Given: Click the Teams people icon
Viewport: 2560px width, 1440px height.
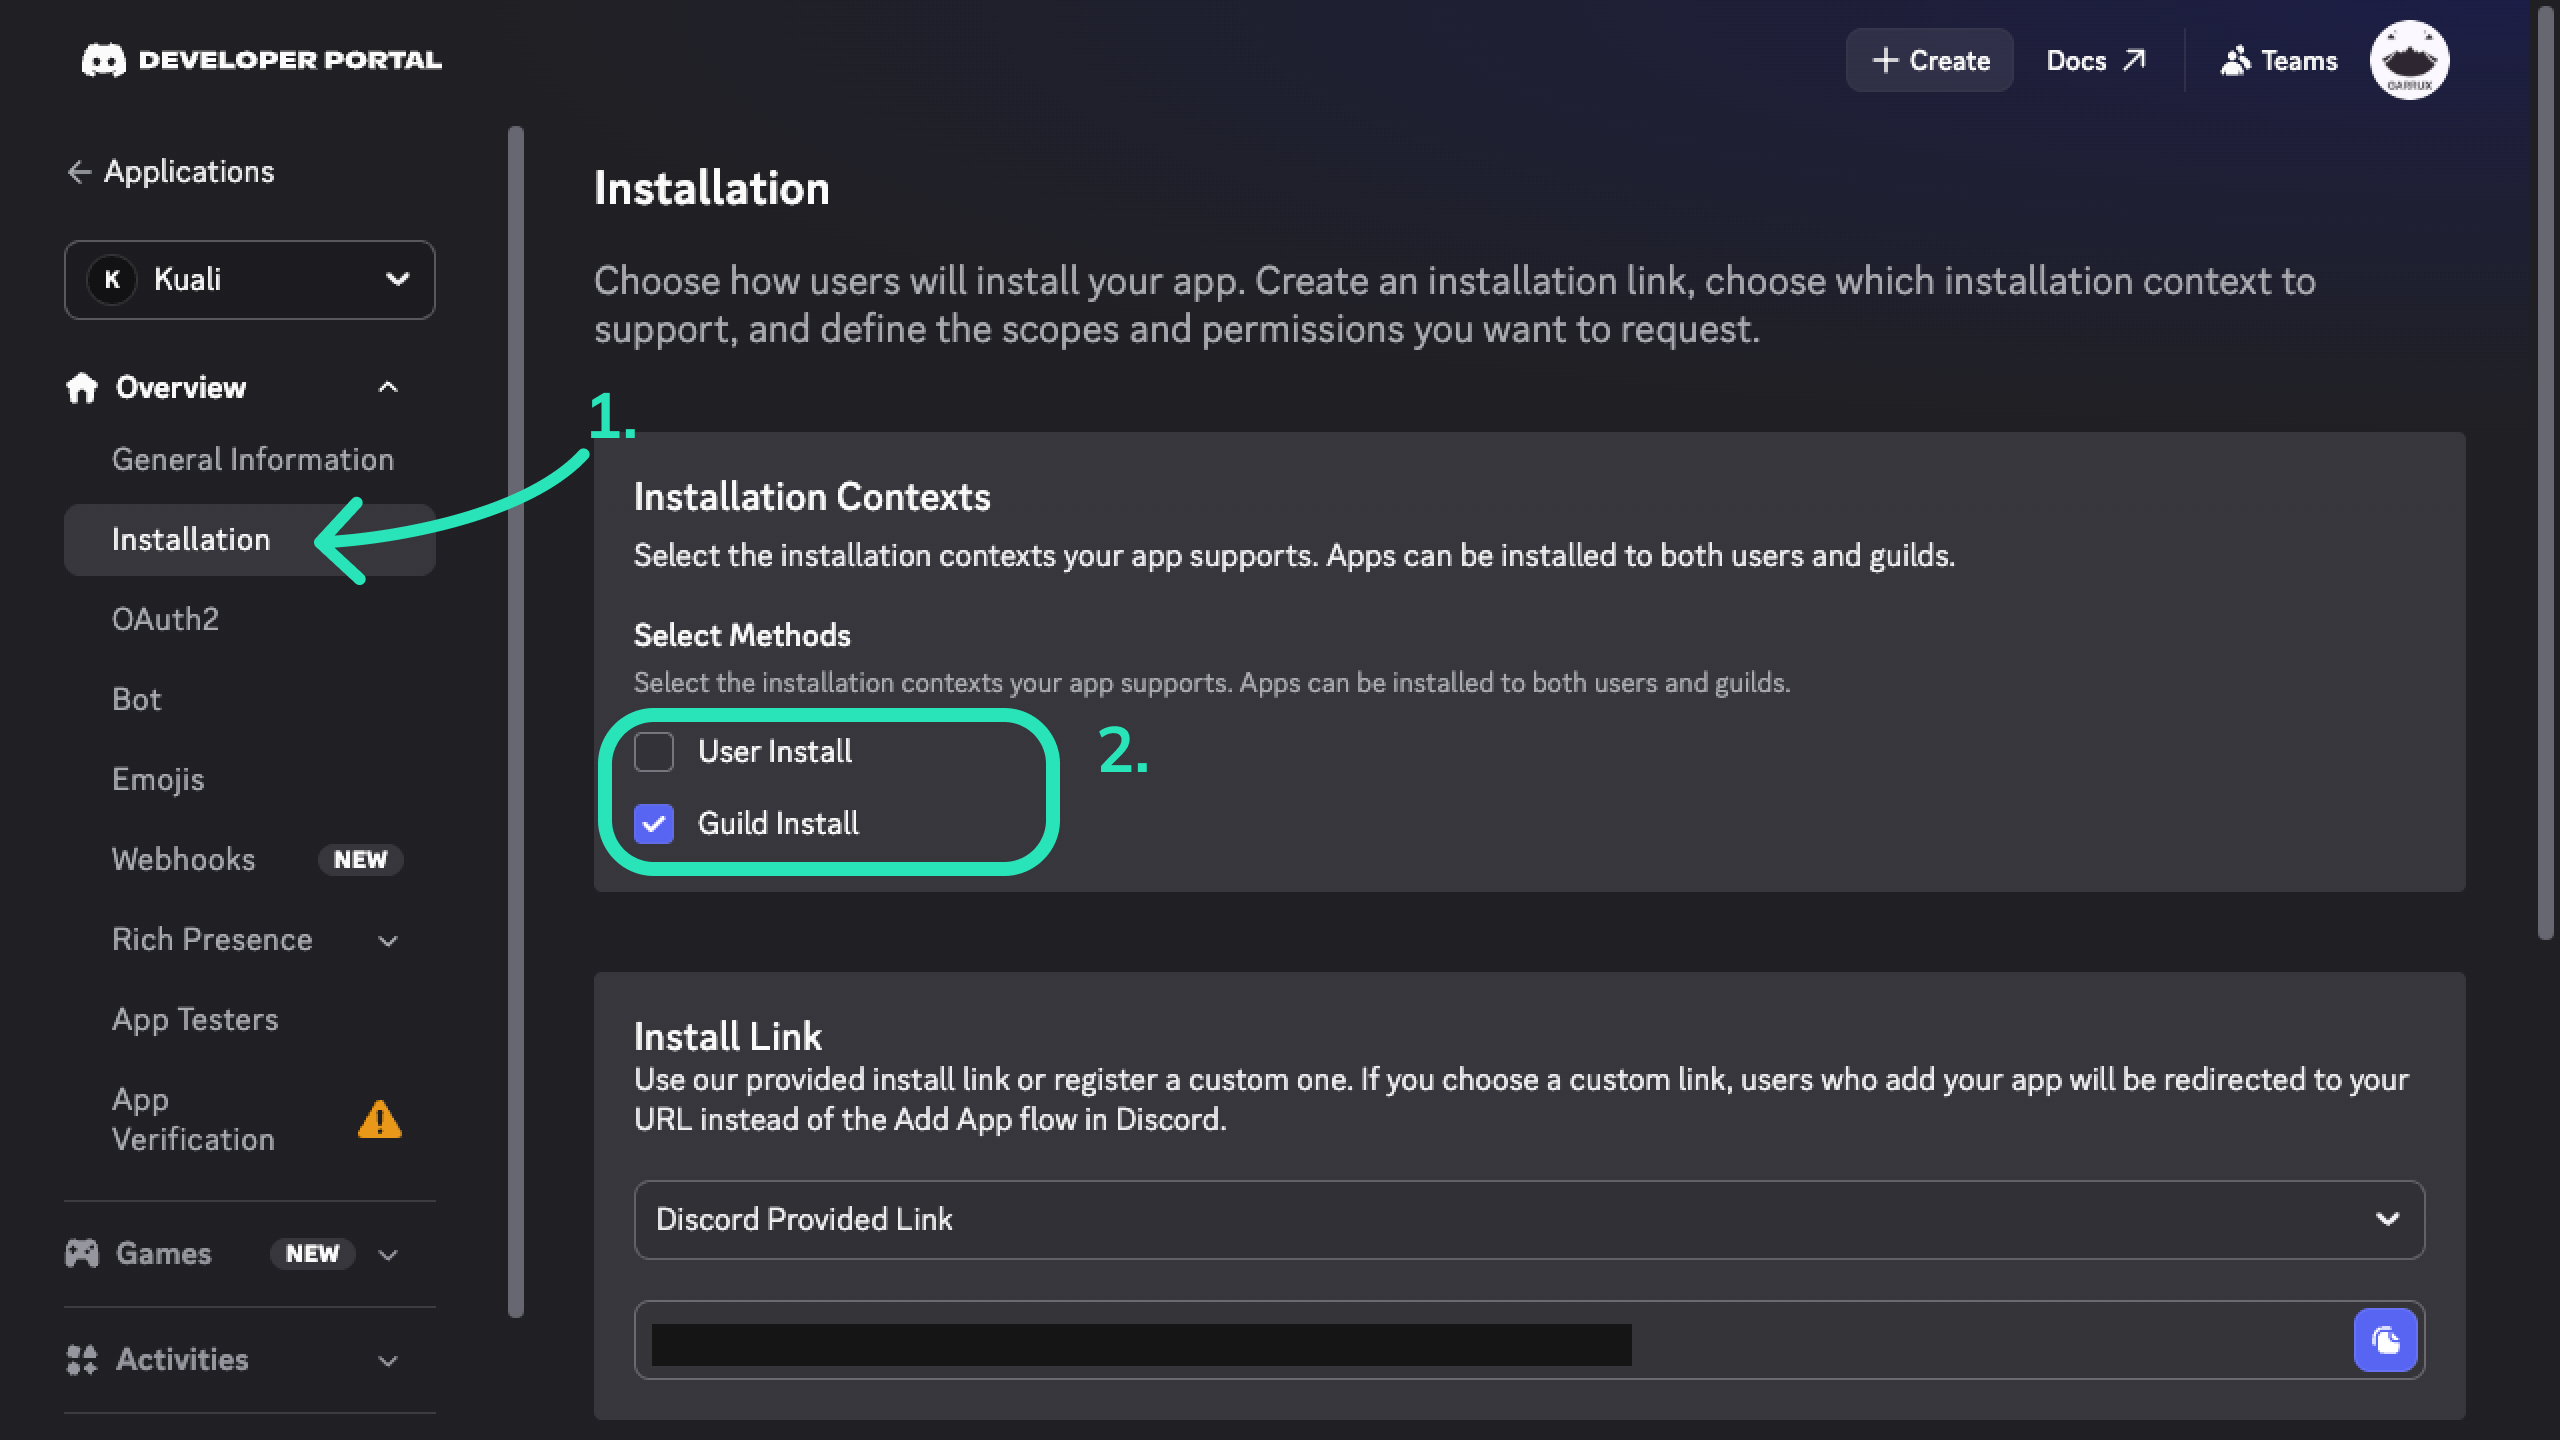Looking at the screenshot, I should click(2235, 61).
